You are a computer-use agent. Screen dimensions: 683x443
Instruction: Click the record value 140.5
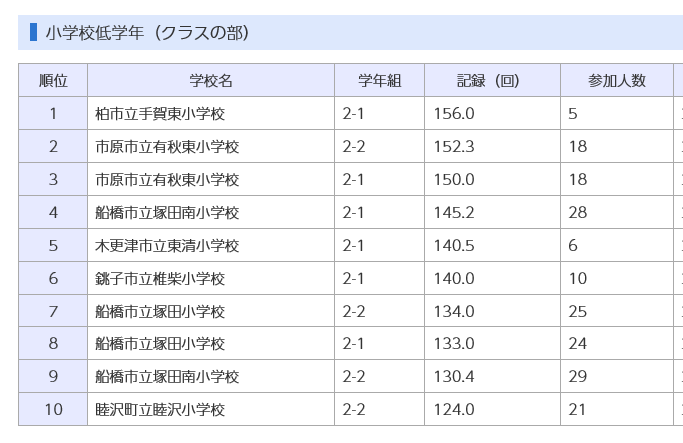pos(454,246)
